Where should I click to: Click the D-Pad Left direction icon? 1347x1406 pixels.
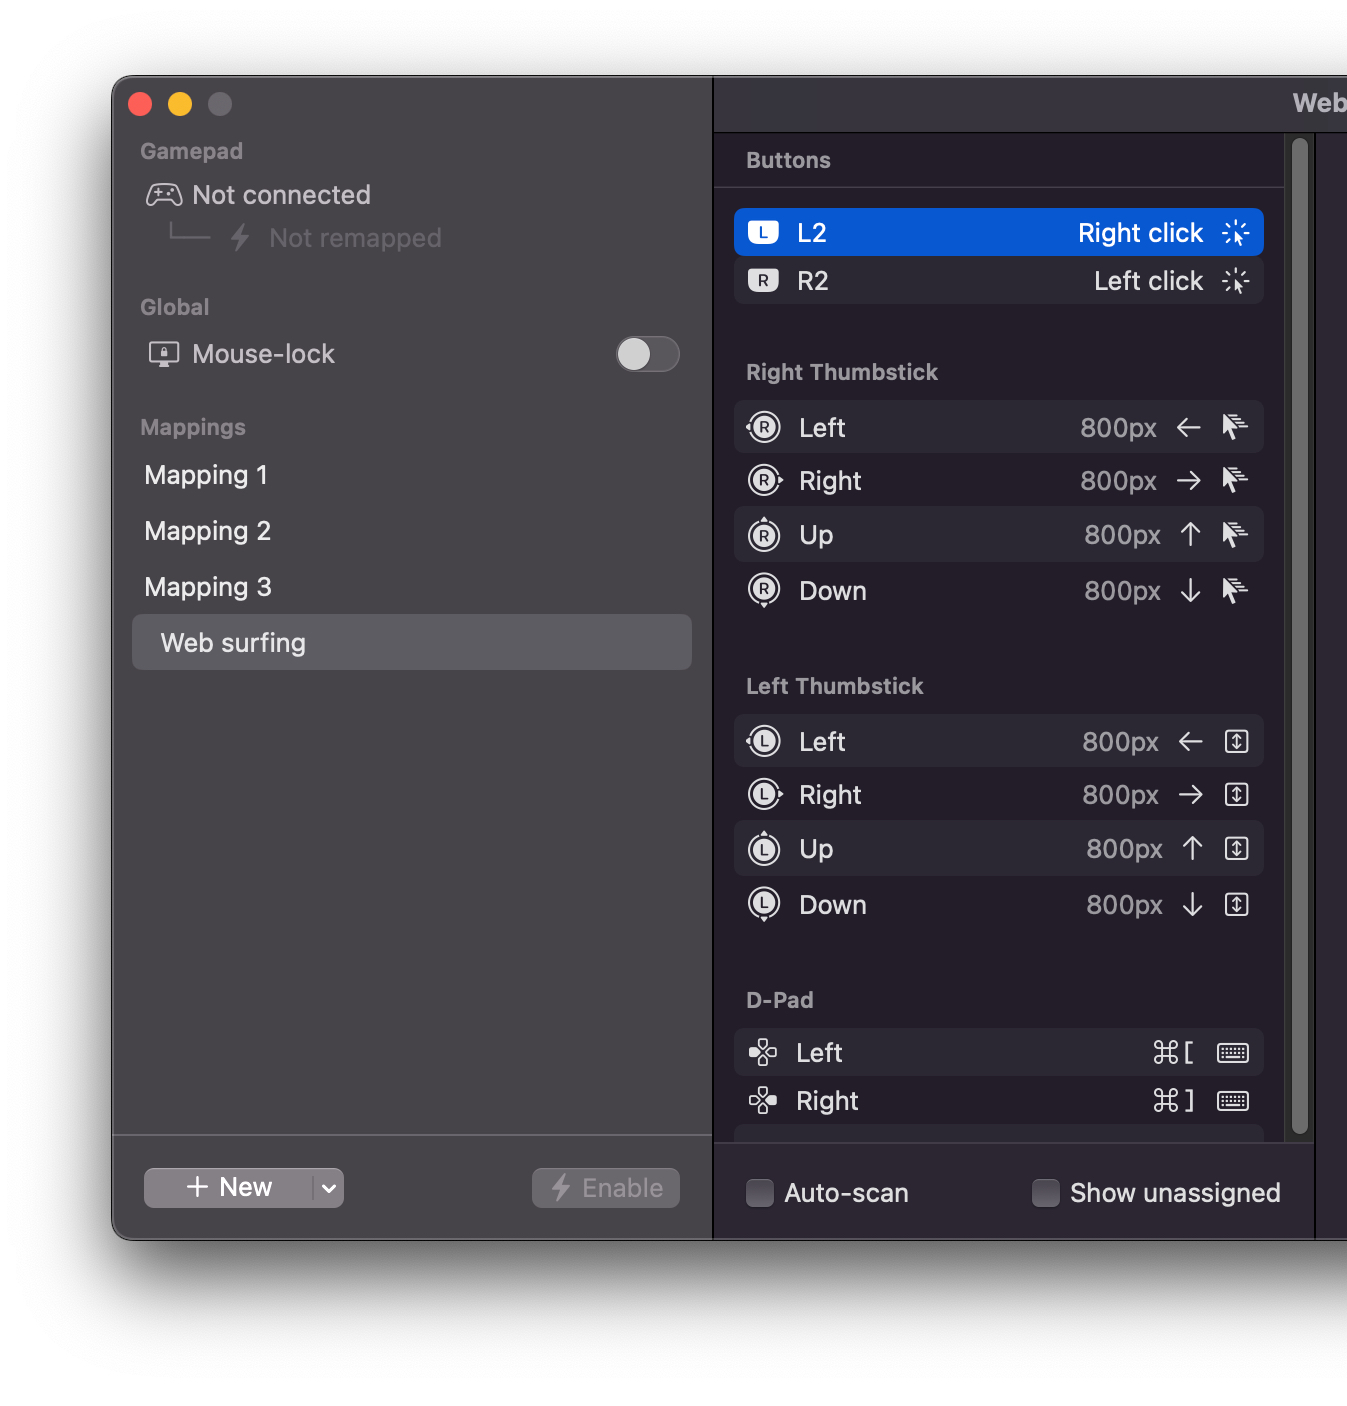pos(763,1052)
